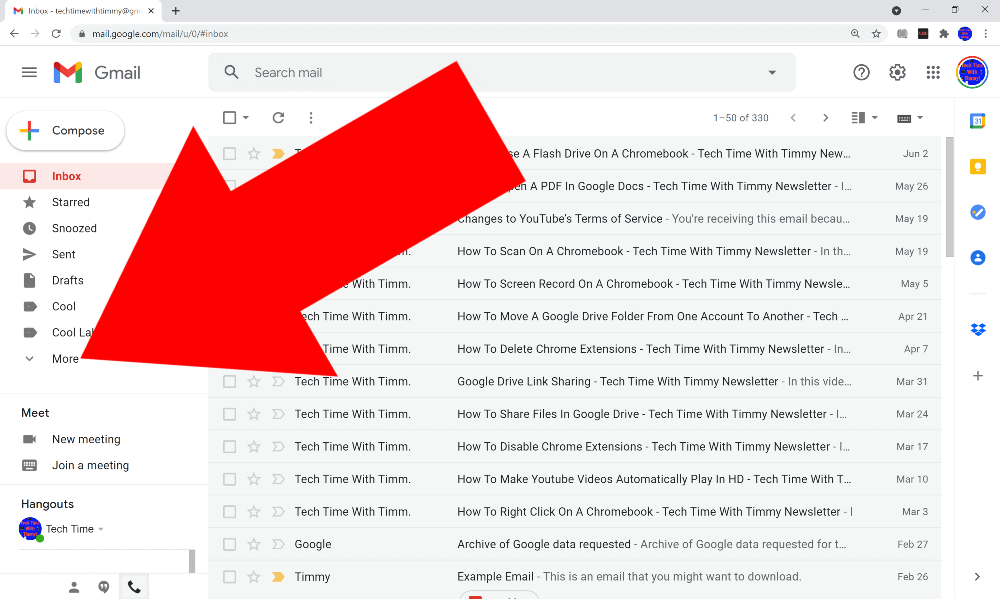The image size is (1000, 599).
Task: Click the search magnifier icon in search bar
Action: point(232,73)
